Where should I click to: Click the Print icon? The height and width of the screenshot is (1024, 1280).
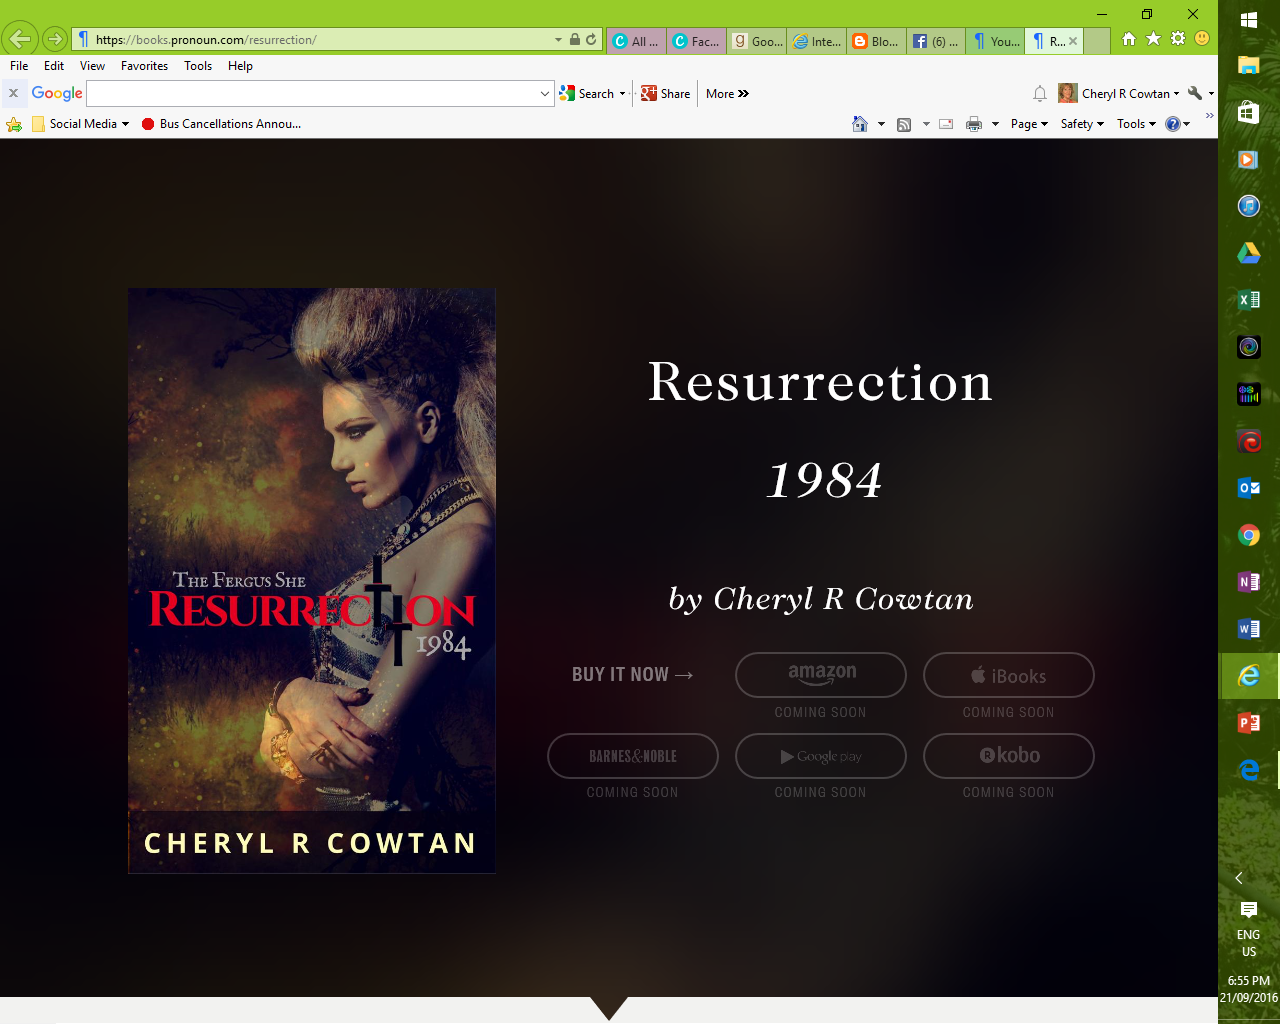[x=974, y=124]
